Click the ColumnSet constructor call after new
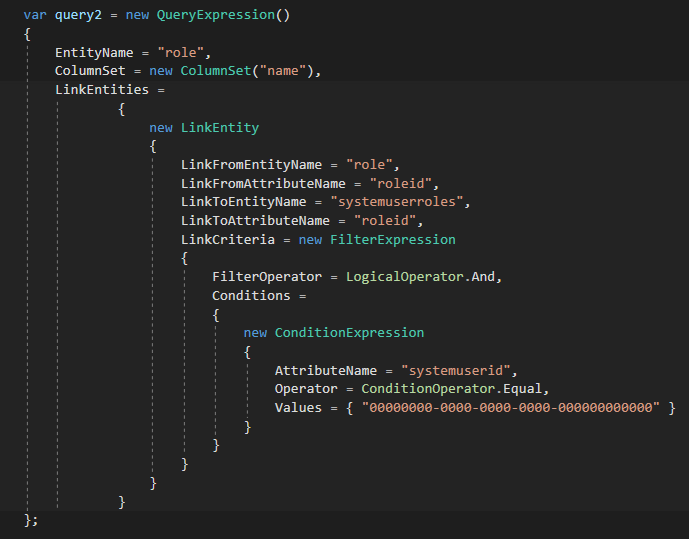The height and width of the screenshot is (539, 689). coord(216,71)
